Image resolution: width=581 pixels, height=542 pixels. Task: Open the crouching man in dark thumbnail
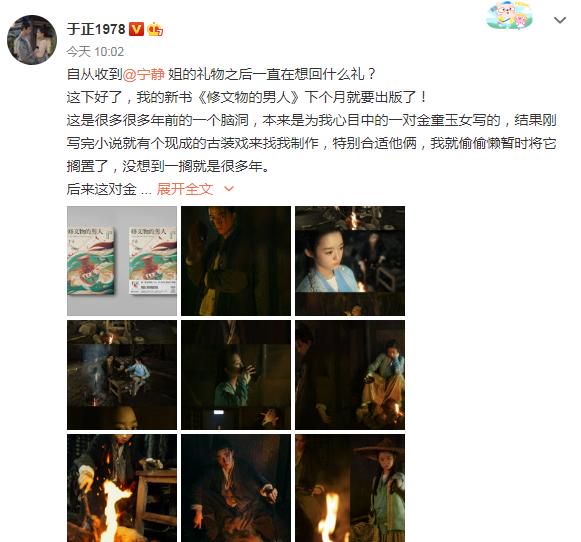coord(236,488)
